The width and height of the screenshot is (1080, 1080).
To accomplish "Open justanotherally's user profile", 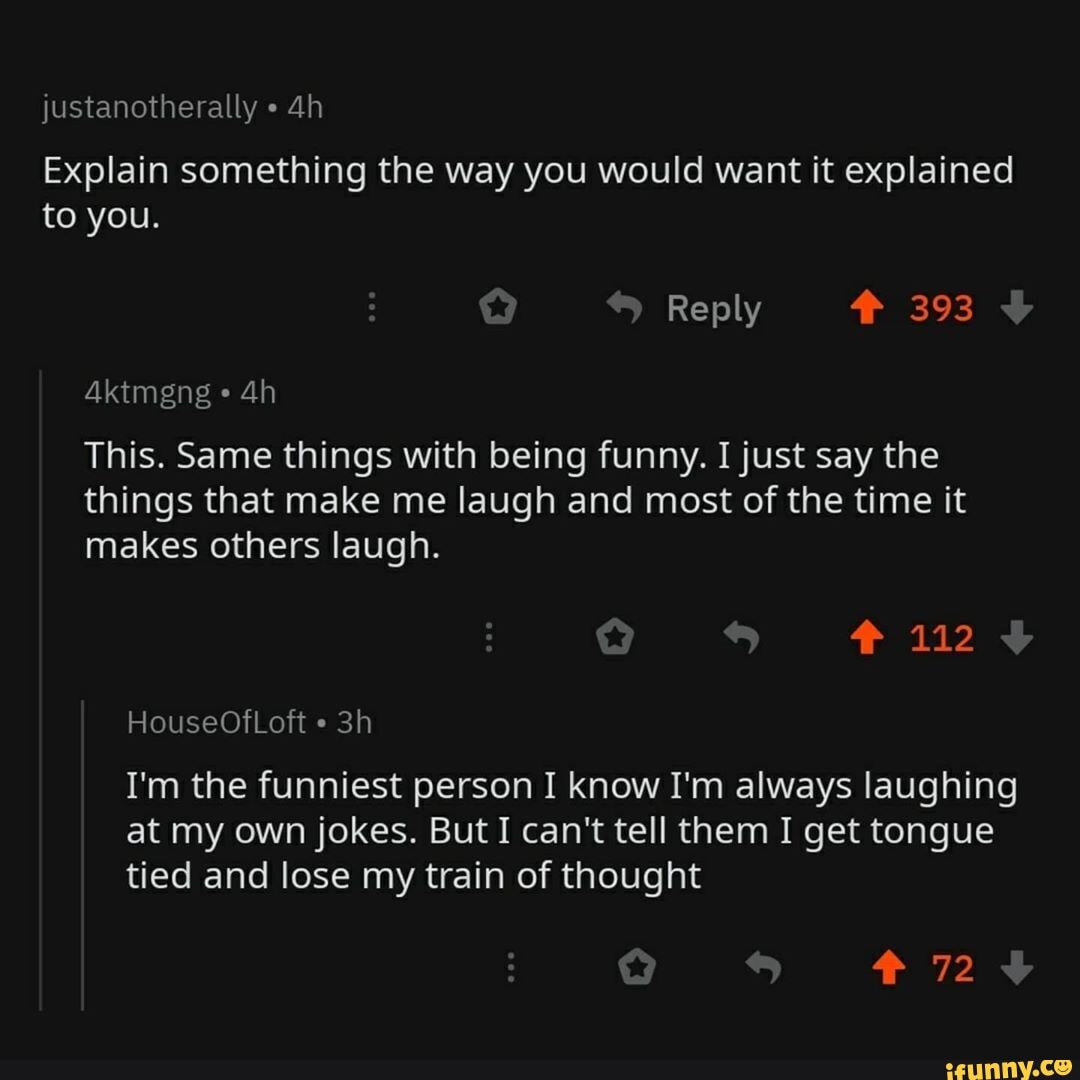I will coord(149,105).
